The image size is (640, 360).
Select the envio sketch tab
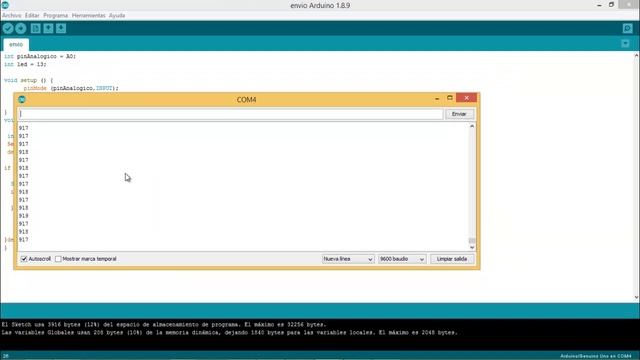click(x=16, y=44)
